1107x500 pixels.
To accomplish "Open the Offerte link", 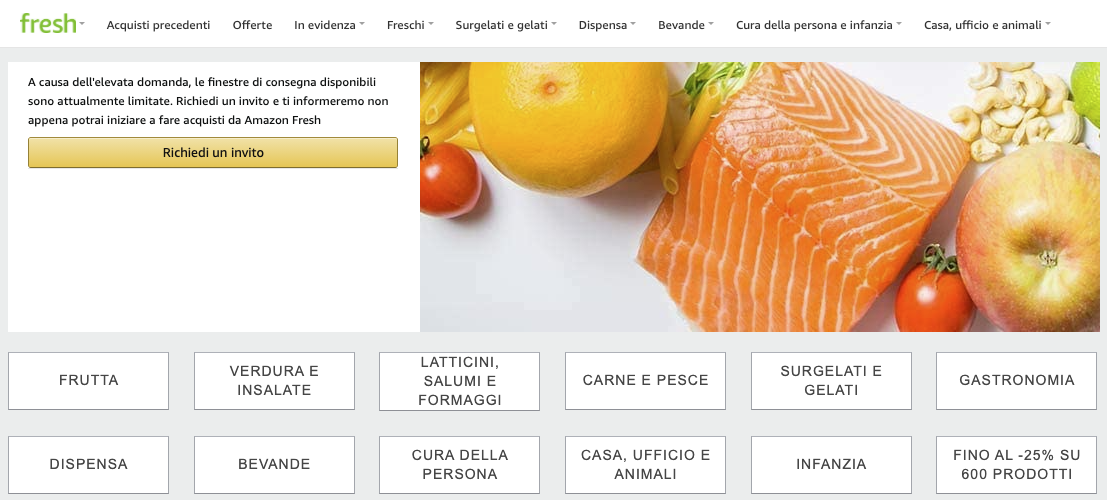I will (252, 25).
